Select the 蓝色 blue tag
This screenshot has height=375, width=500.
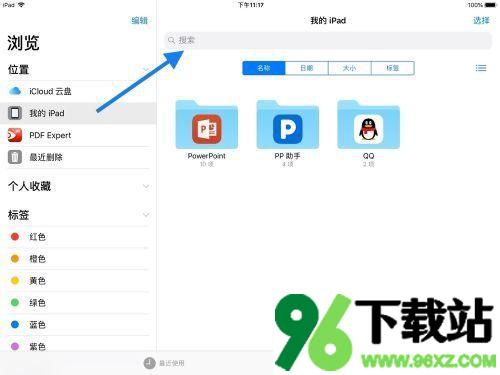(x=78, y=325)
